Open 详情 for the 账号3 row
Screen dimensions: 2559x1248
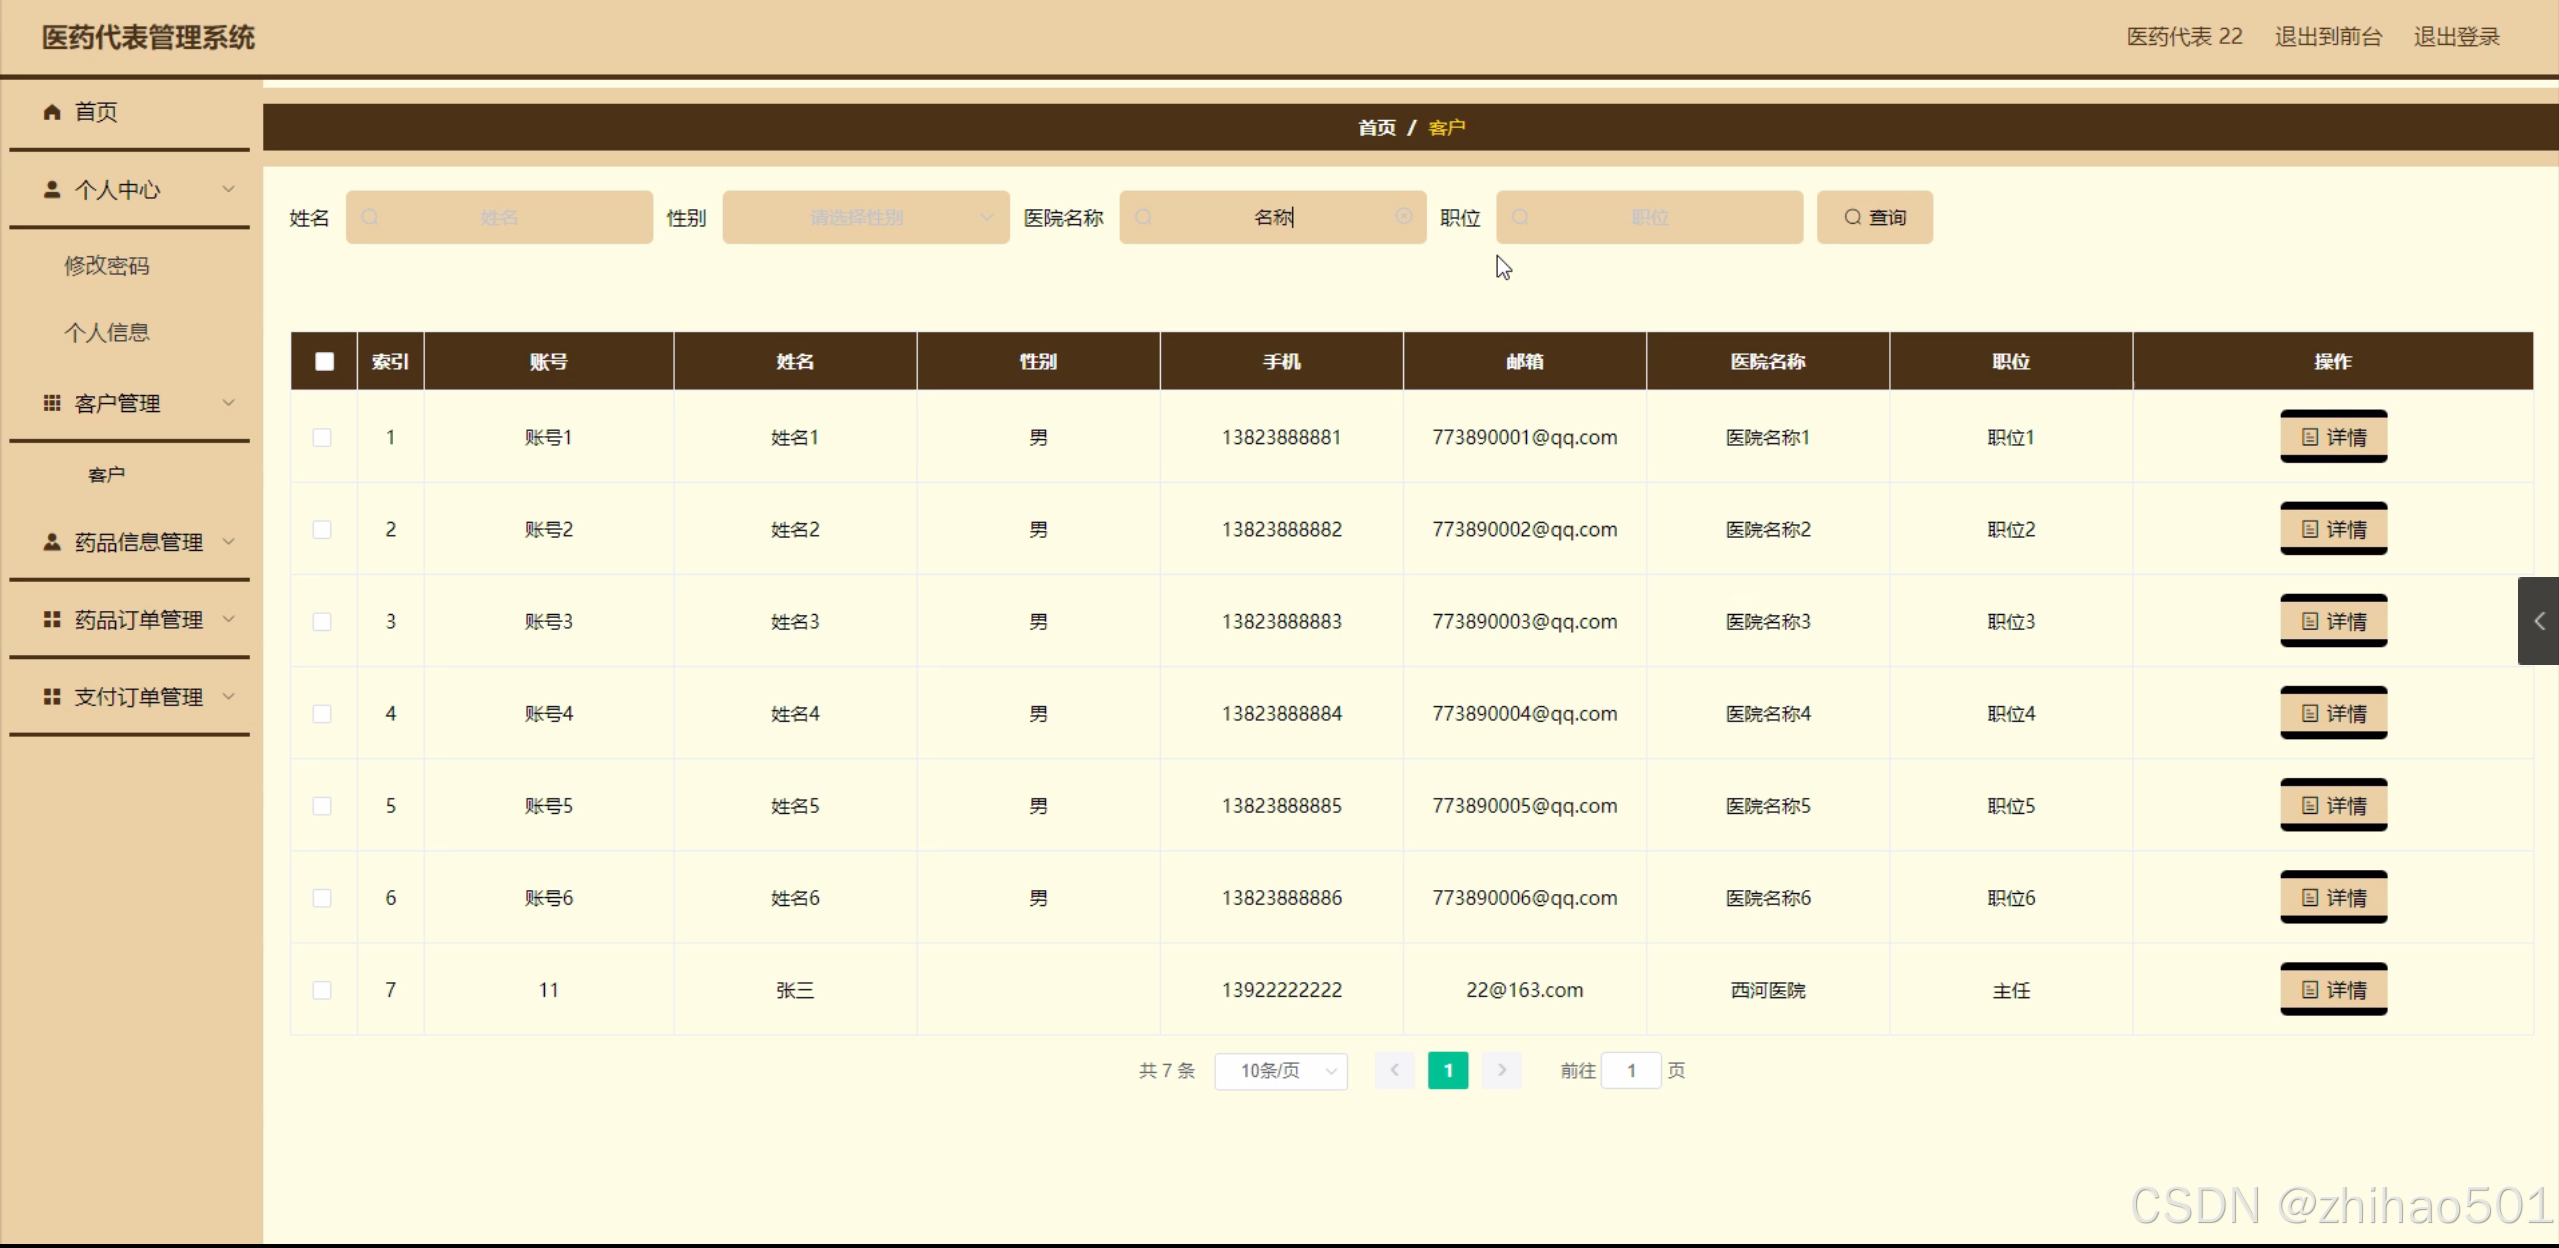coord(2333,621)
